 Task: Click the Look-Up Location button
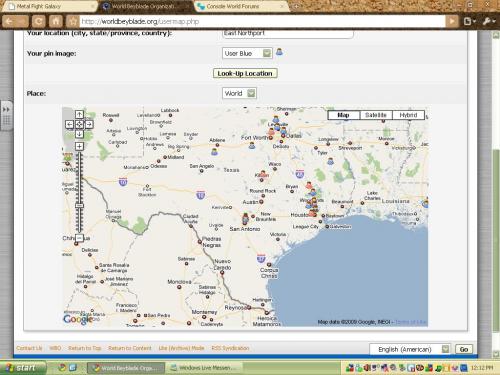(x=245, y=73)
